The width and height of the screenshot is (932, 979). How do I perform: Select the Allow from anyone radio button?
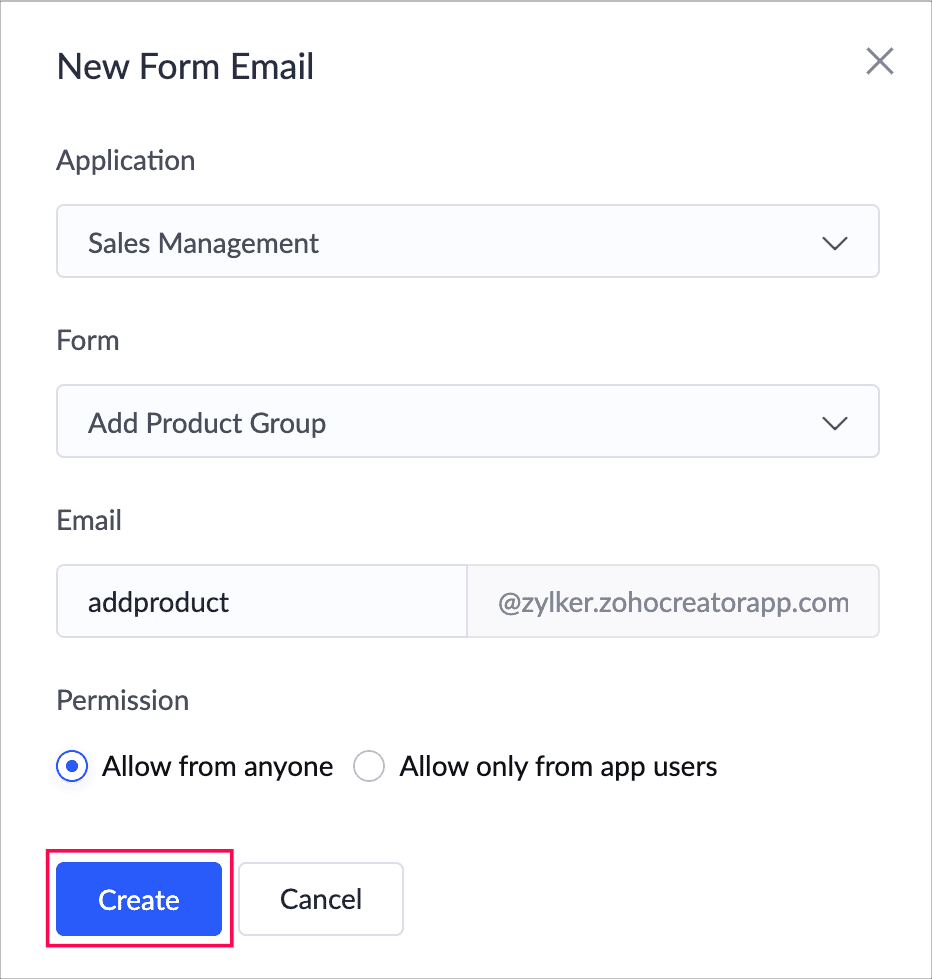73,767
